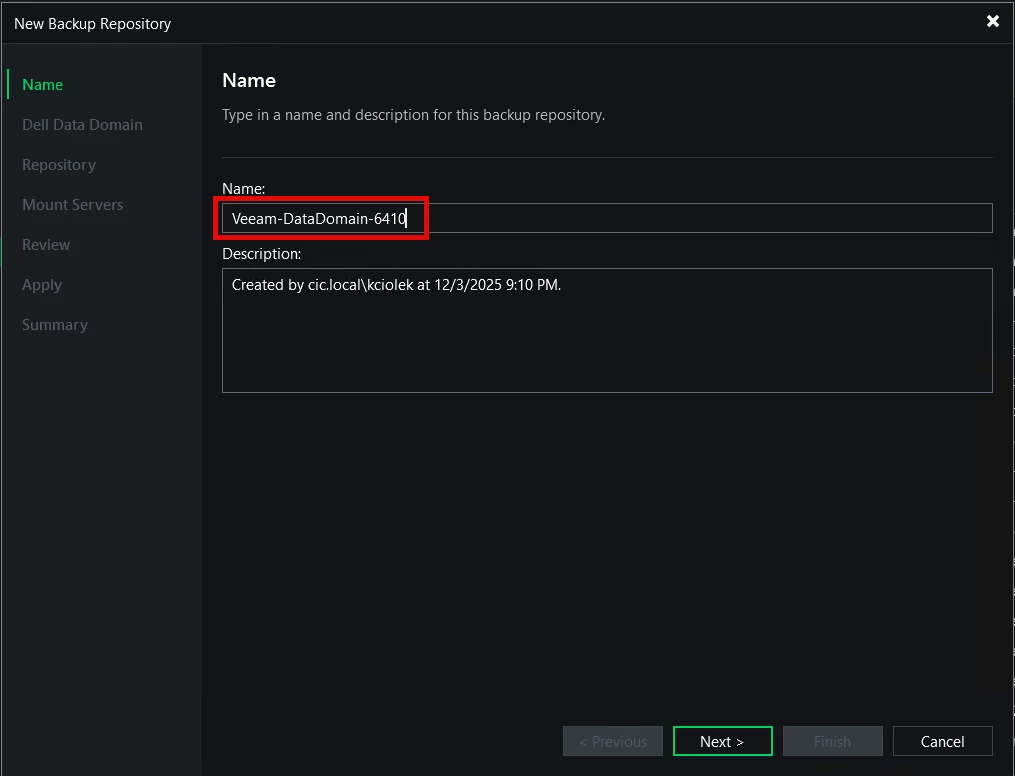Click the Previous button
Image resolution: width=1015 pixels, height=776 pixels.
click(612, 741)
